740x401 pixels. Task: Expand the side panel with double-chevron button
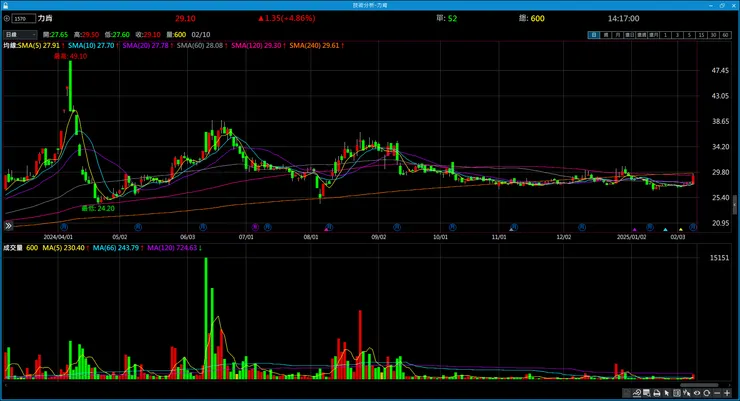[8, 226]
